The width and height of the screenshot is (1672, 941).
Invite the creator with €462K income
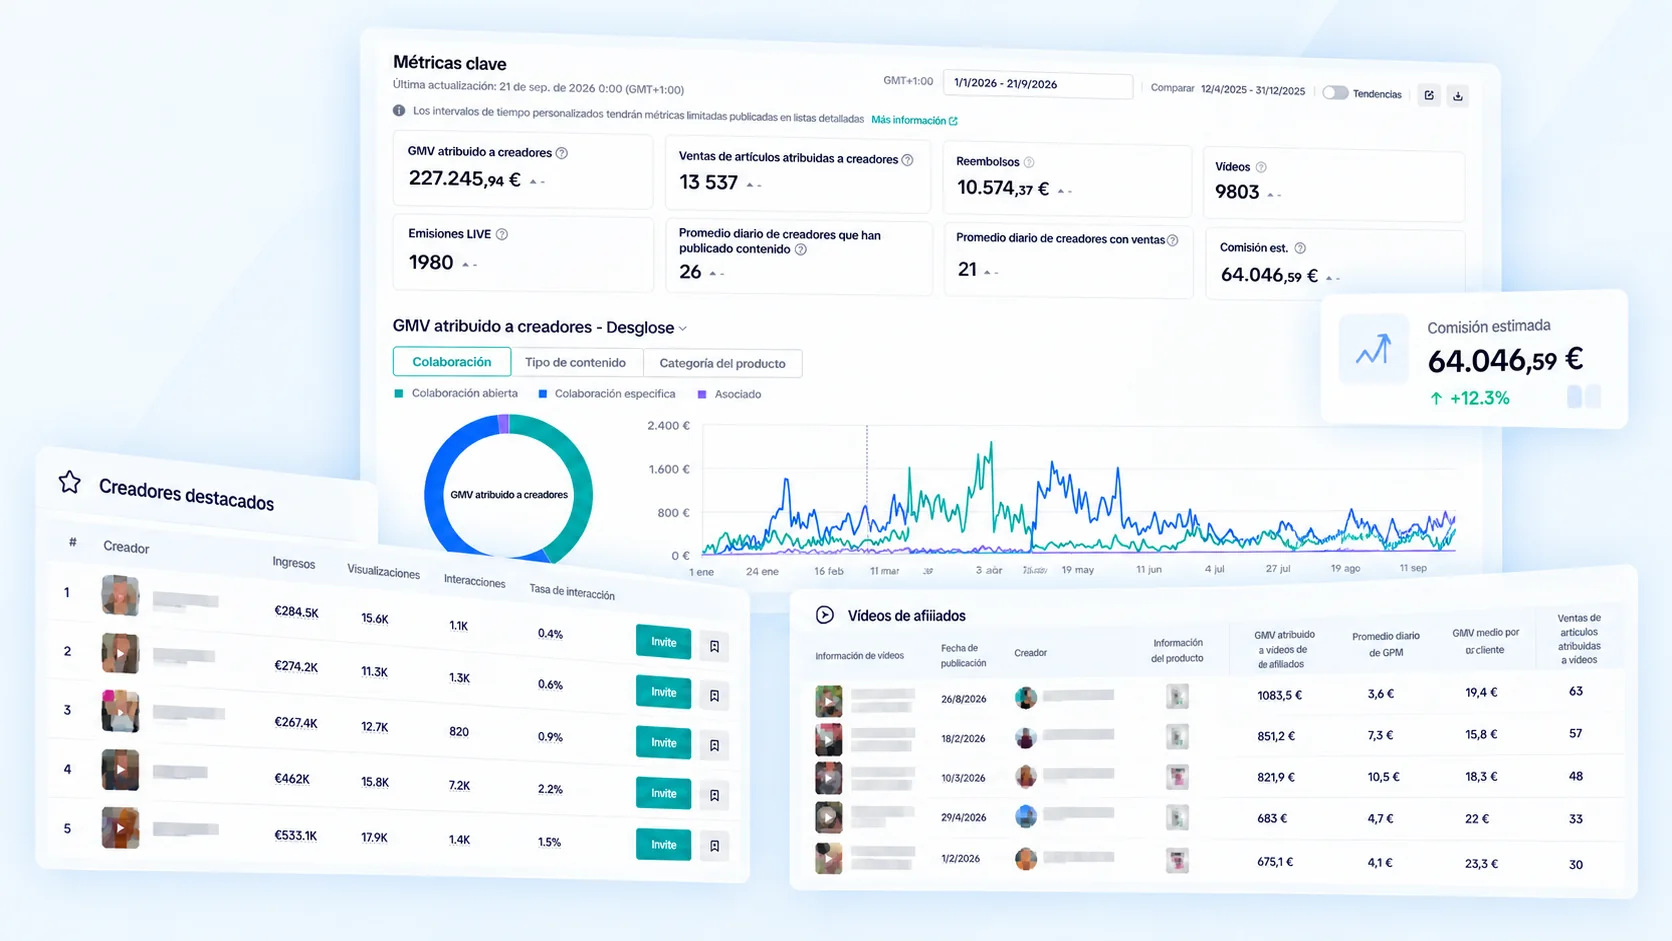click(x=664, y=793)
